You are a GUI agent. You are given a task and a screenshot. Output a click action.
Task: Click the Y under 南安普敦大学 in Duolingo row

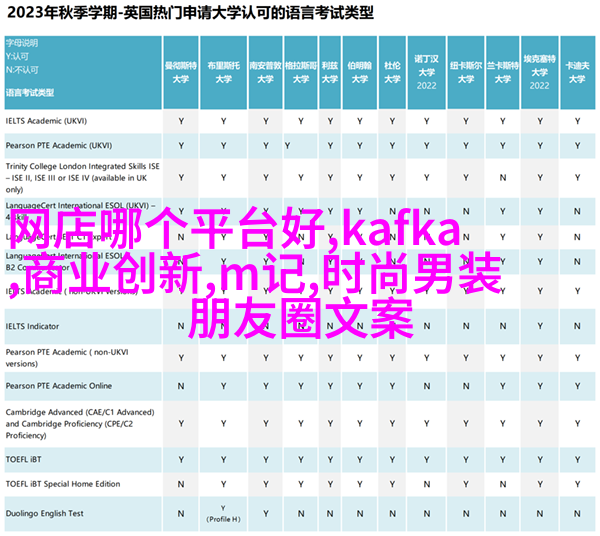266,513
